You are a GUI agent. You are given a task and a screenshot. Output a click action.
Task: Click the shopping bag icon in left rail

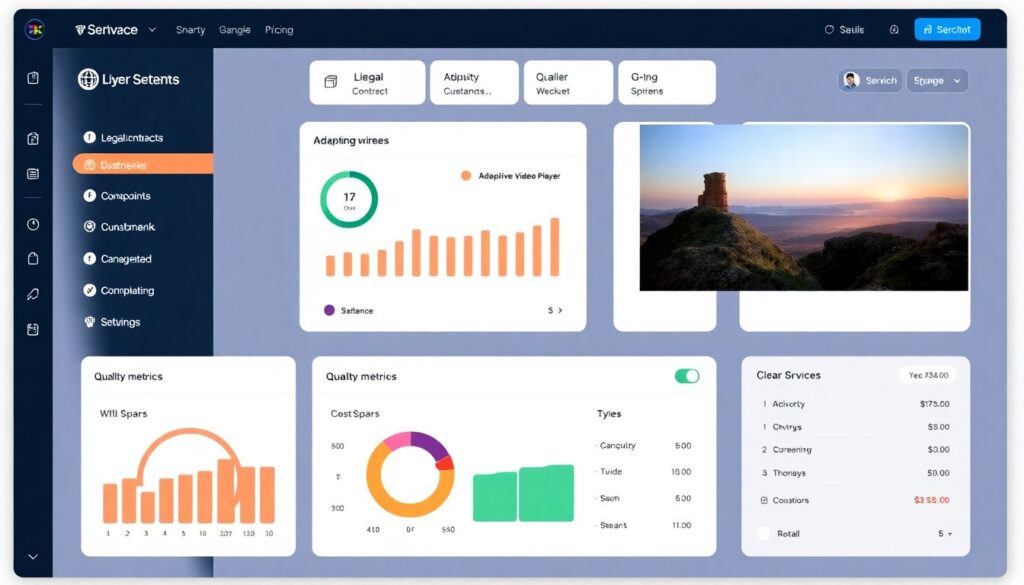(33, 259)
